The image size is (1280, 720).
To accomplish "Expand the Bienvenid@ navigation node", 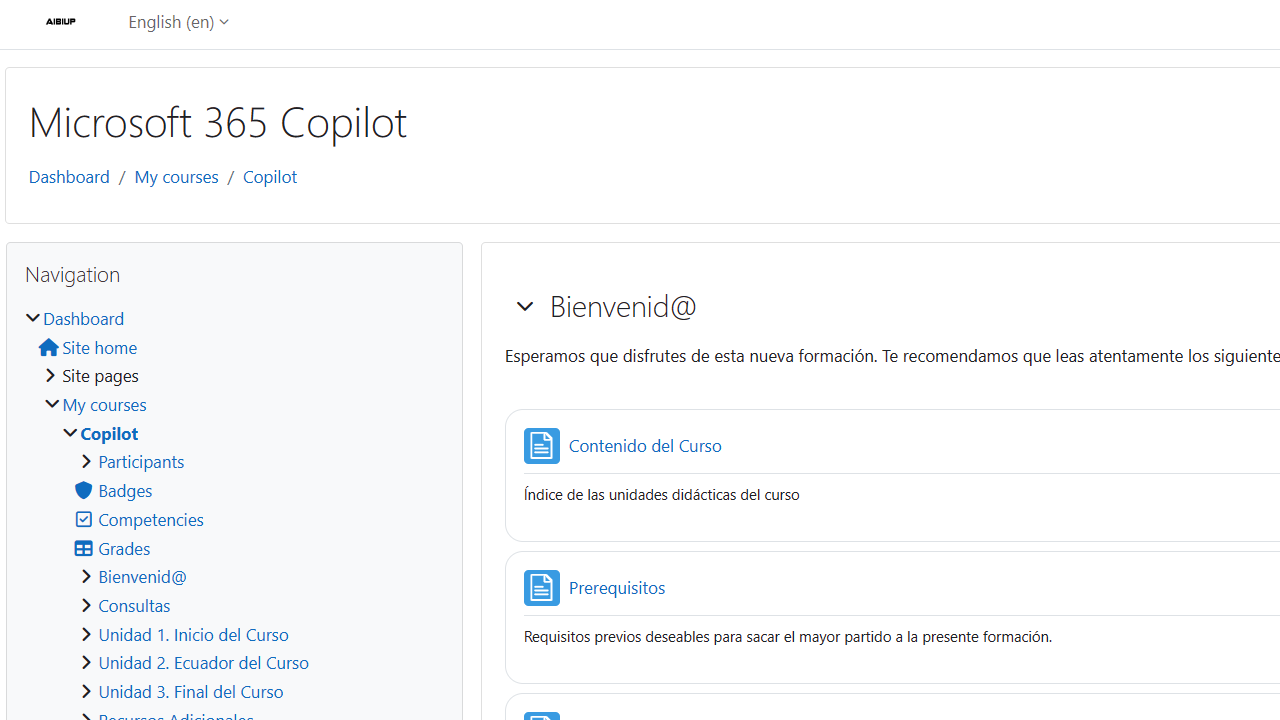I will pyautogui.click(x=86, y=576).
